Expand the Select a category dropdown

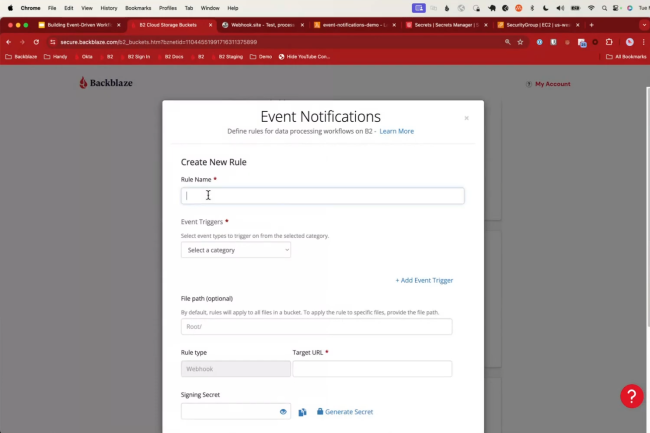pyautogui.click(x=236, y=250)
